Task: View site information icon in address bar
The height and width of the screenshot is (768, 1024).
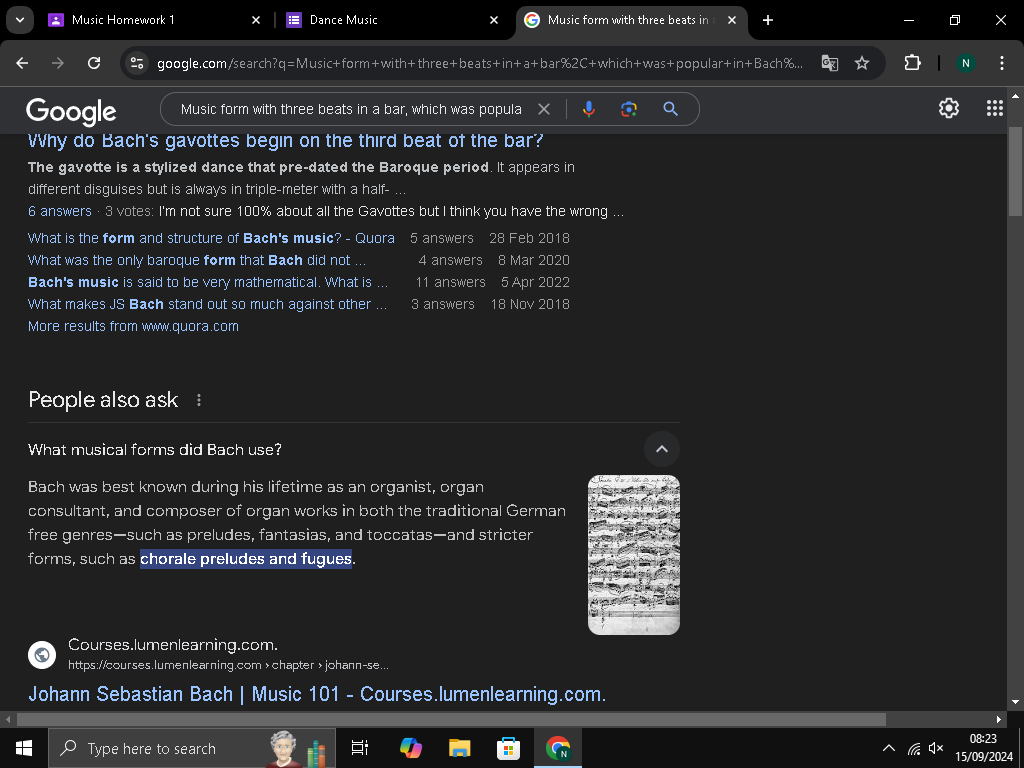Action: 137,63
